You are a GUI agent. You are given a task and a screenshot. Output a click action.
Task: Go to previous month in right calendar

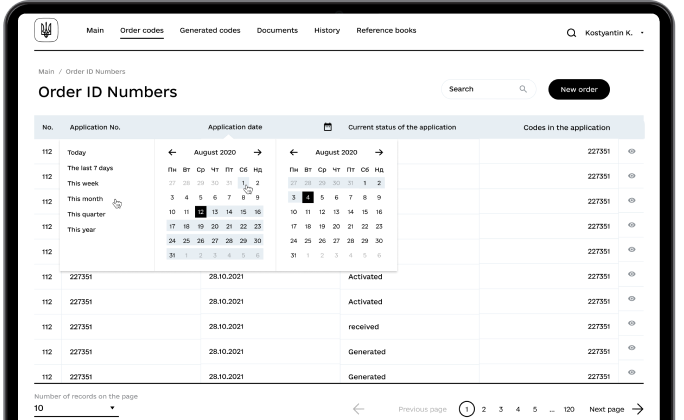(294, 152)
